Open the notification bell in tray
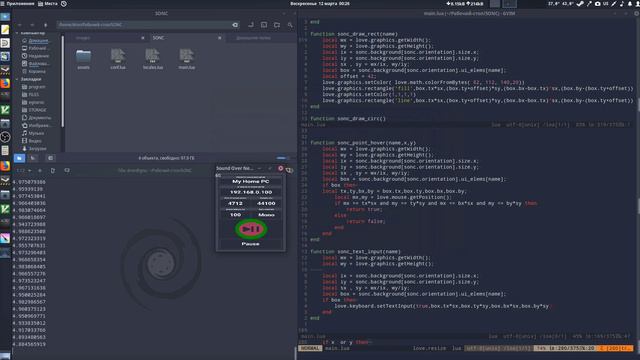 [630, 4]
